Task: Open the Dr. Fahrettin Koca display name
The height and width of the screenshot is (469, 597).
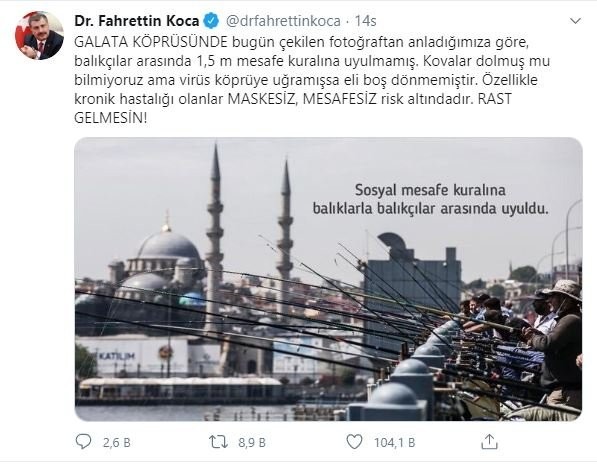Action: (x=137, y=21)
